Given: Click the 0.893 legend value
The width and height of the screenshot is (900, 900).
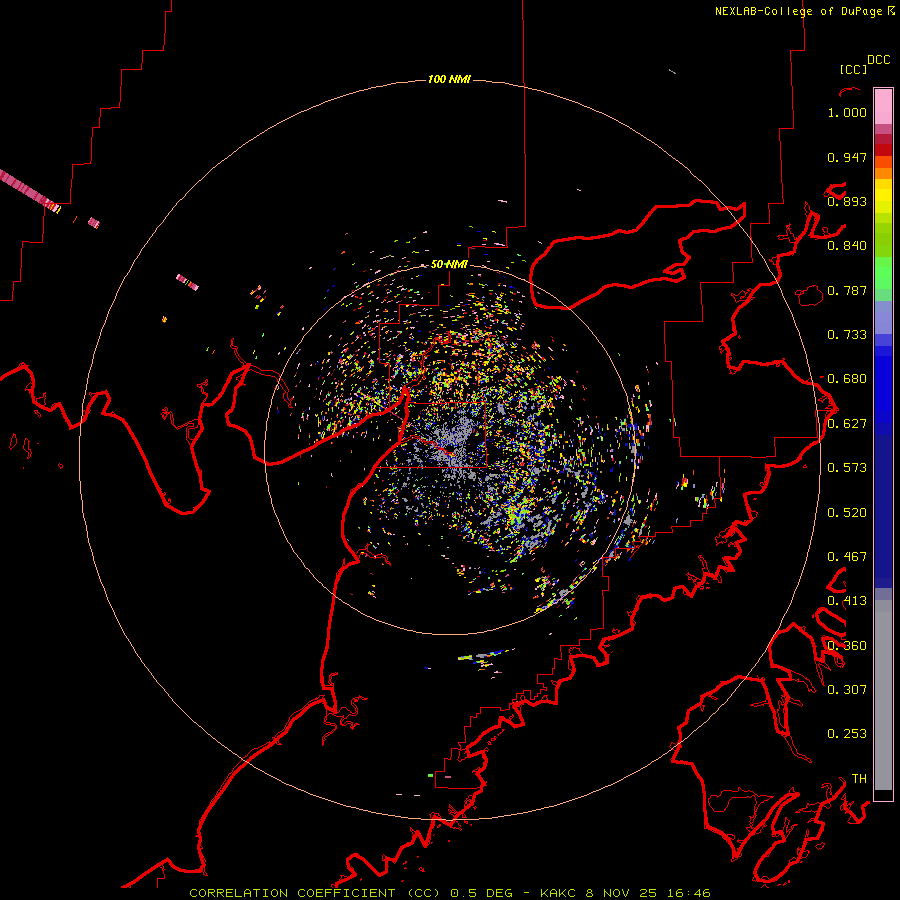Looking at the screenshot, I should (847, 201).
